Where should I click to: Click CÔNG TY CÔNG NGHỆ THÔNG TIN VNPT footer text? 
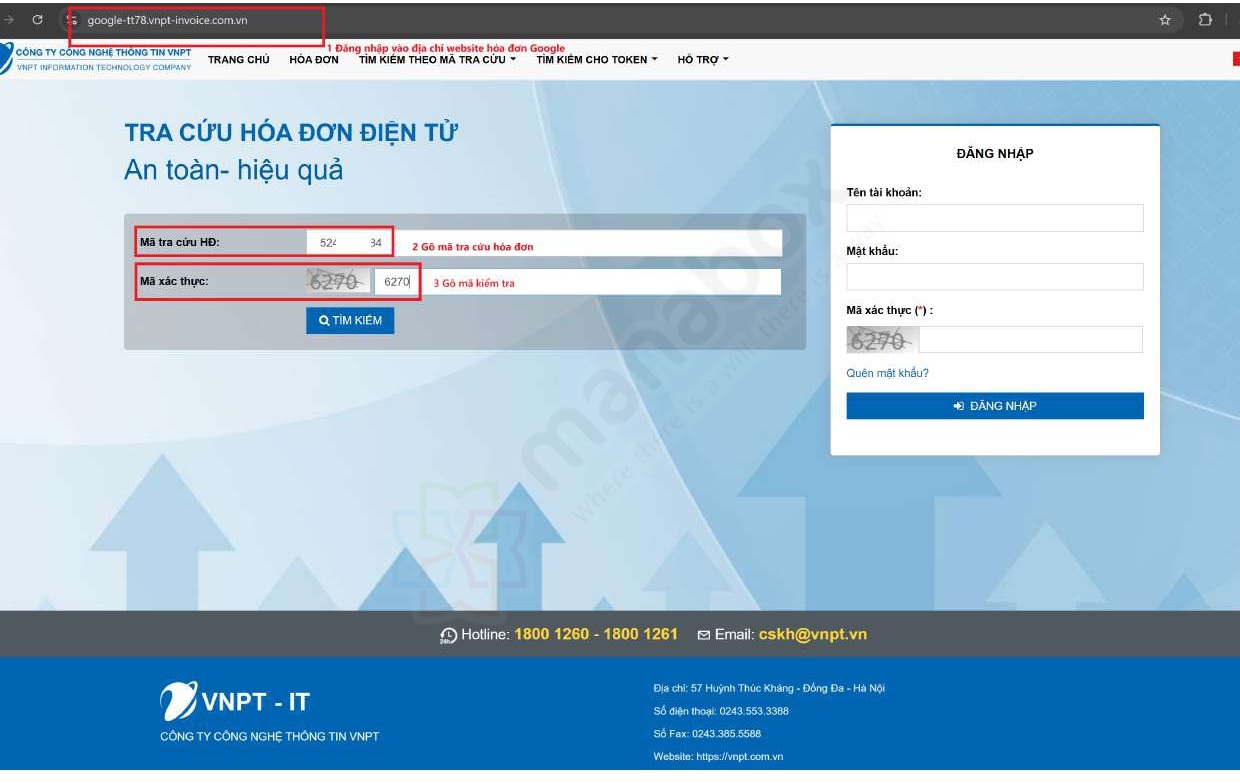[x=270, y=737]
